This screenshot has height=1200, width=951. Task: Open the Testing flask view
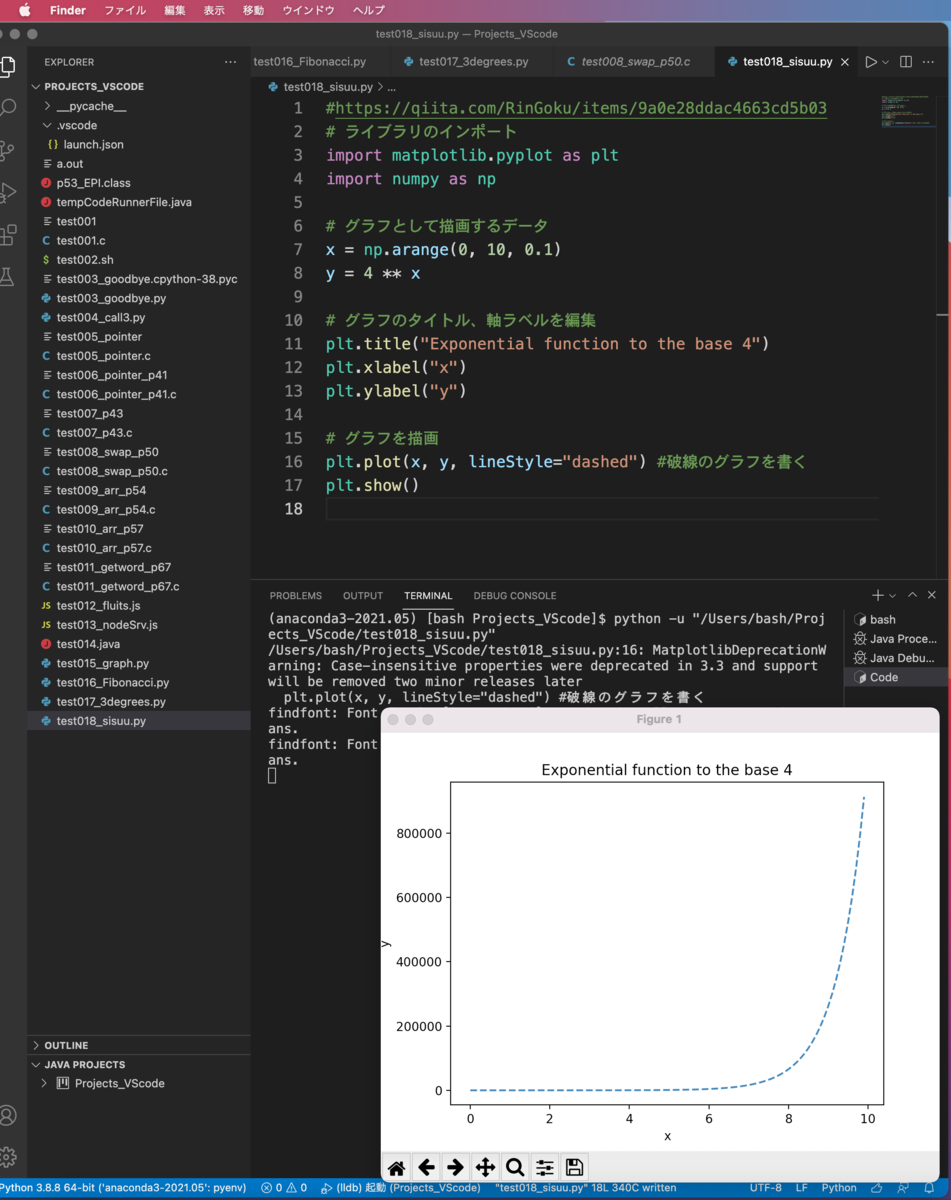(x=8, y=277)
